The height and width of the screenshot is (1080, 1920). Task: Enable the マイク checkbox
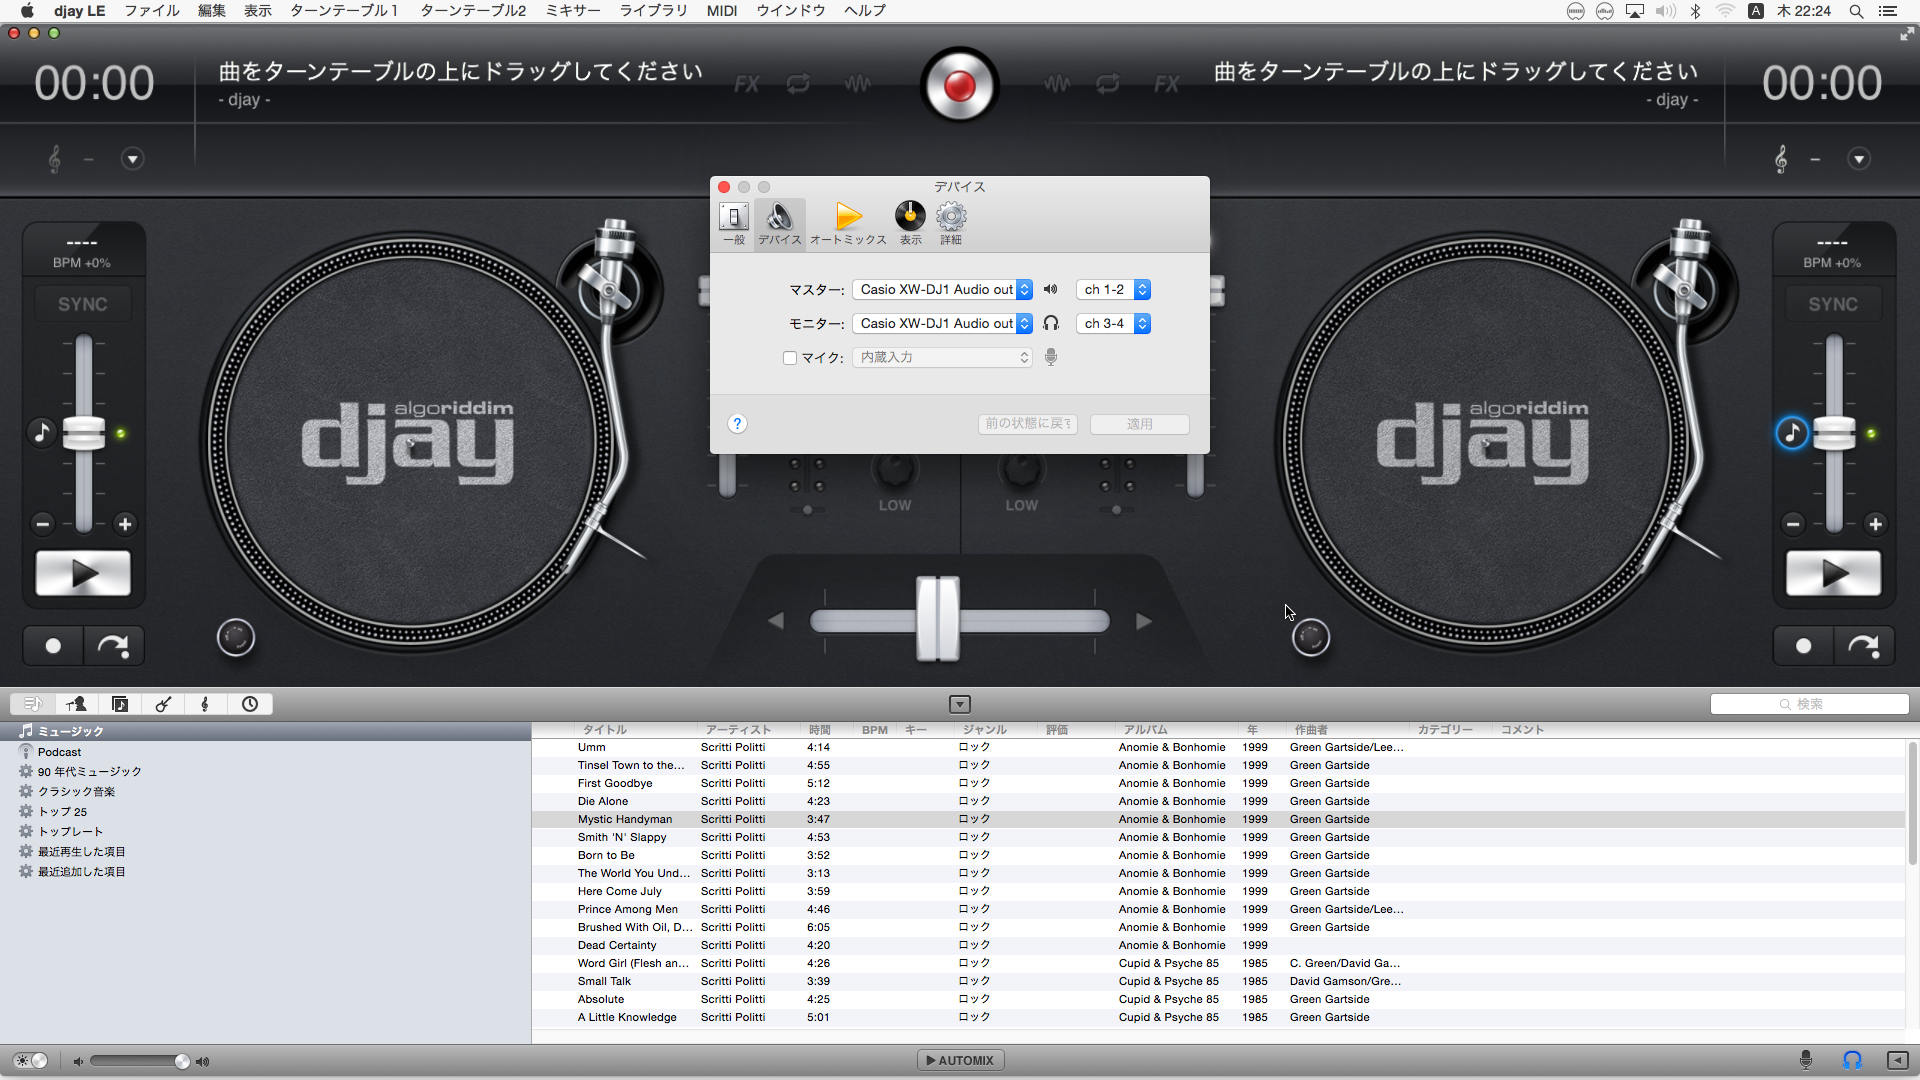click(x=790, y=358)
